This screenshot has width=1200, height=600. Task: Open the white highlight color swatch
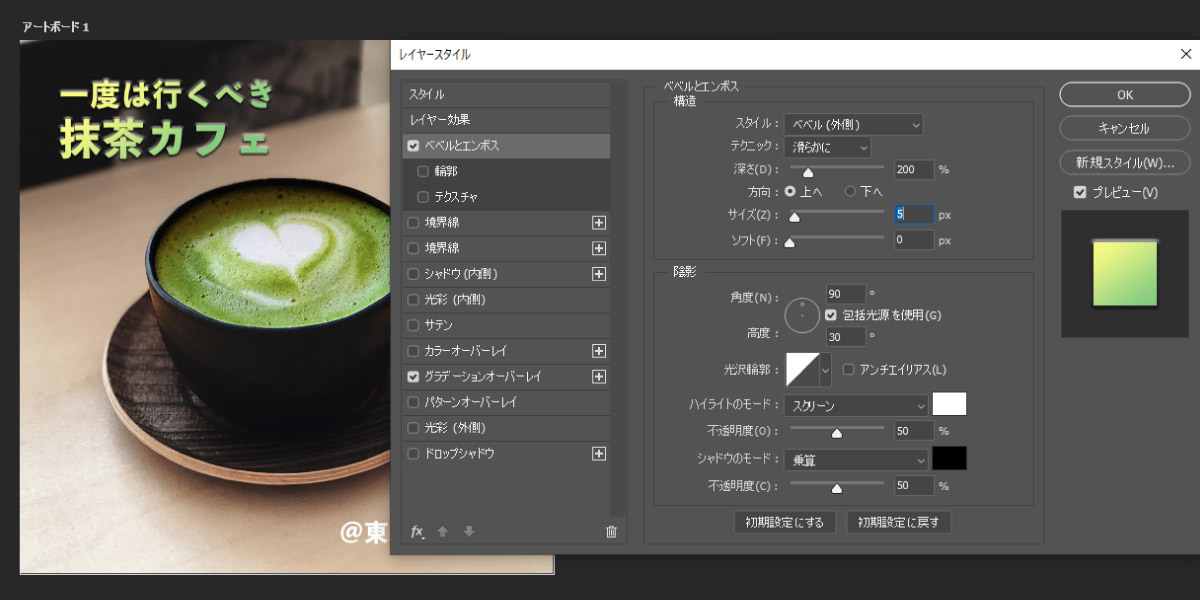coord(950,404)
